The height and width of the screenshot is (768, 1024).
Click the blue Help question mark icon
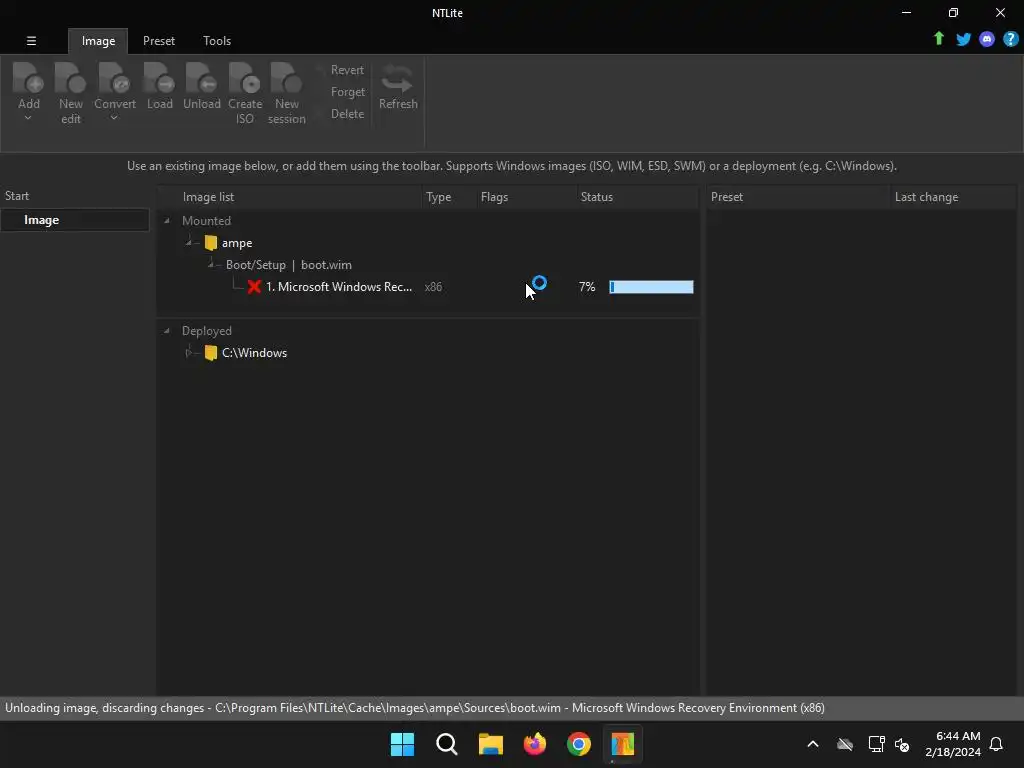coord(1010,39)
